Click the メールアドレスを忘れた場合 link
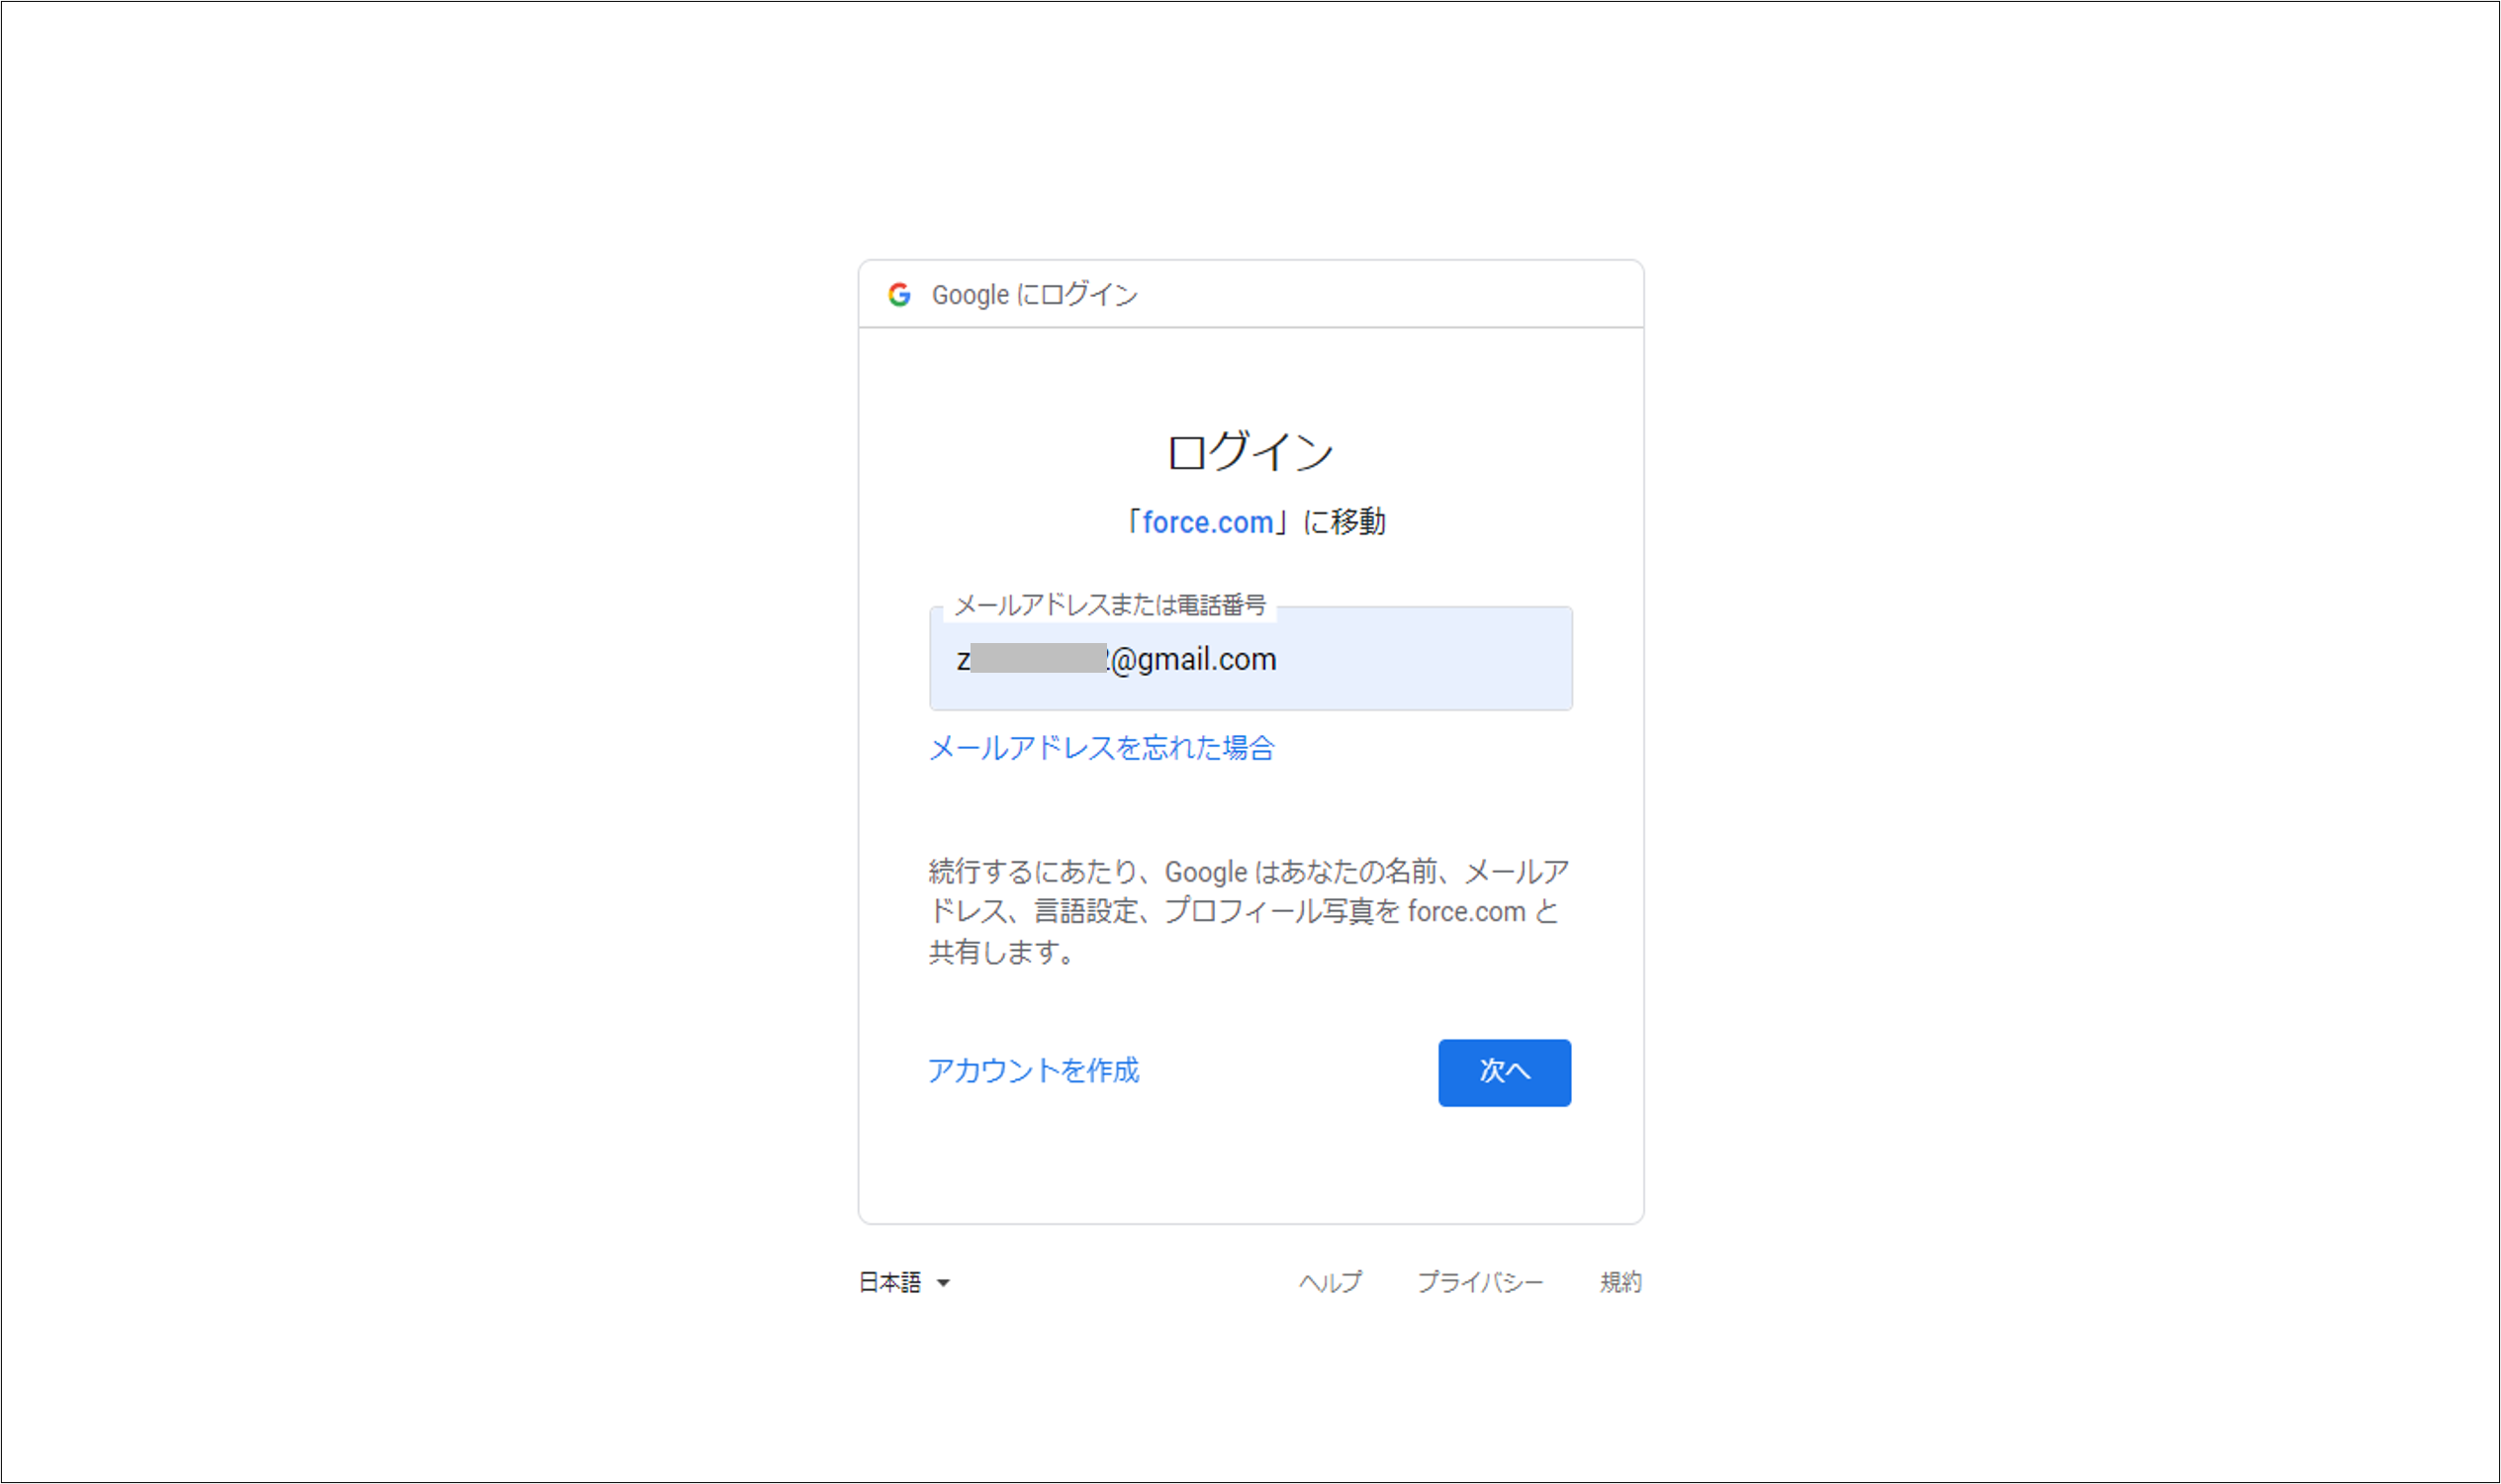Viewport: 2501px width, 1484px height. (1101, 748)
